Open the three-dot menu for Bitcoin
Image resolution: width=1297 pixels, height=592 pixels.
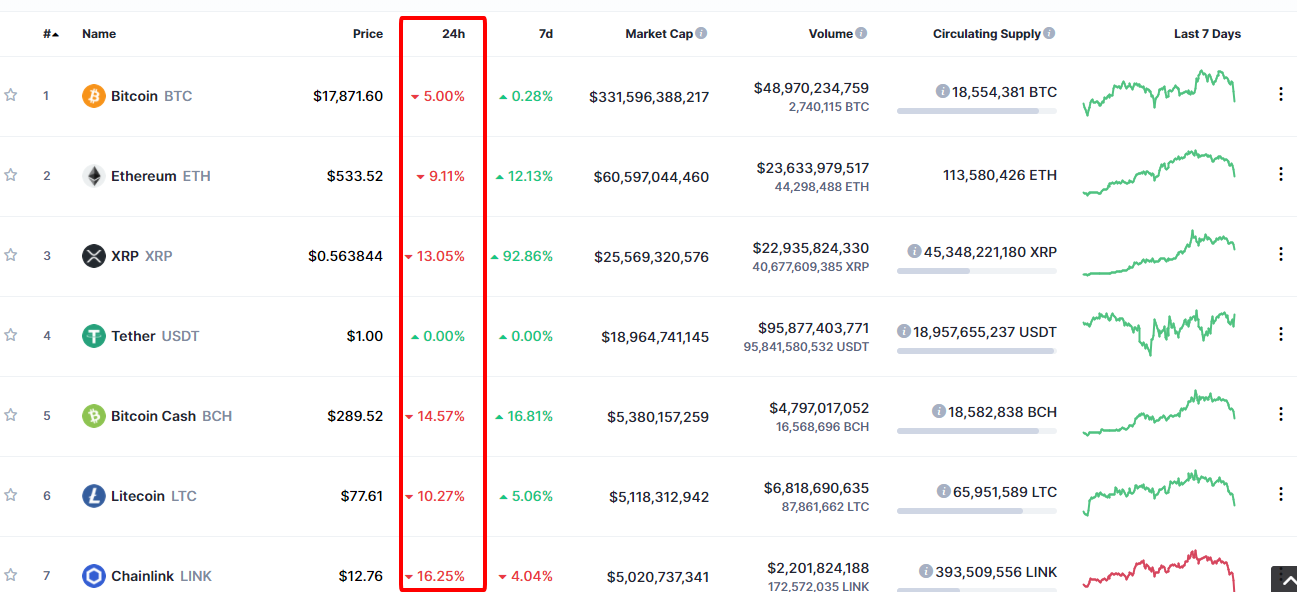1281,94
